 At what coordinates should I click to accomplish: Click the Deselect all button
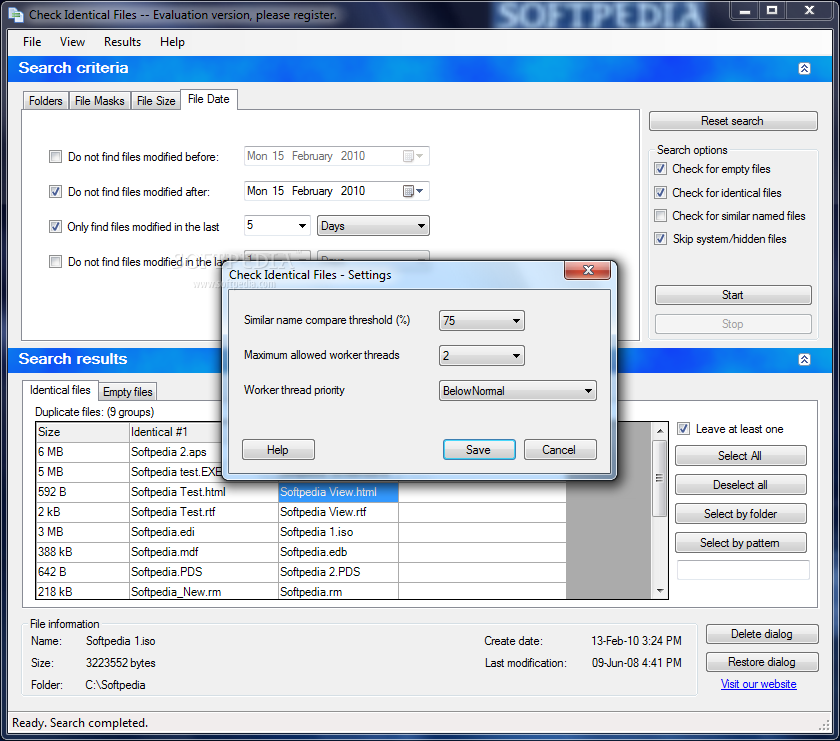[x=740, y=484]
